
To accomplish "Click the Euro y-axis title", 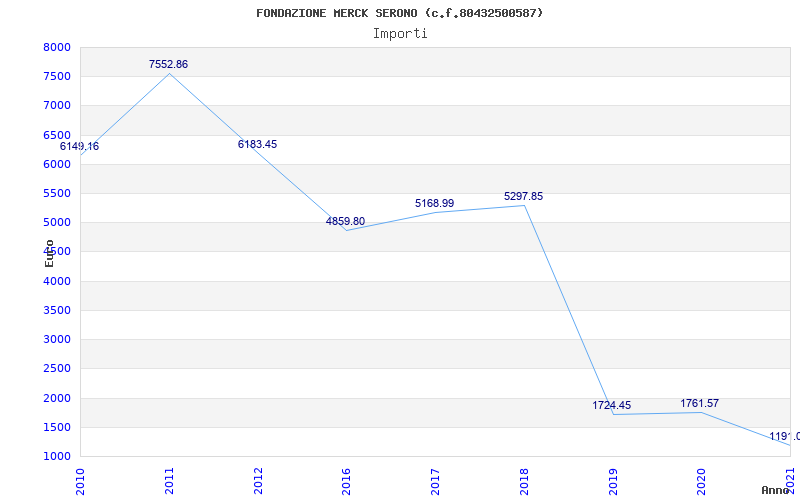I will (49, 253).
